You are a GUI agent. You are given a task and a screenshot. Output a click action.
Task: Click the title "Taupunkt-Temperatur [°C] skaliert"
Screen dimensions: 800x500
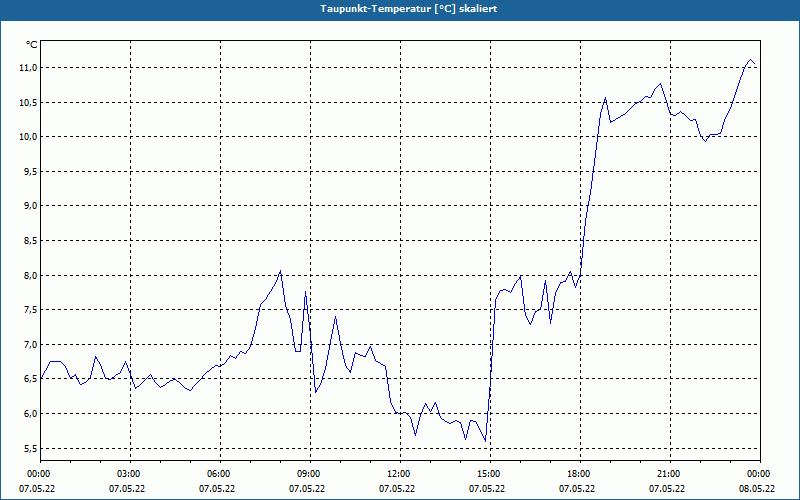[x=409, y=9]
